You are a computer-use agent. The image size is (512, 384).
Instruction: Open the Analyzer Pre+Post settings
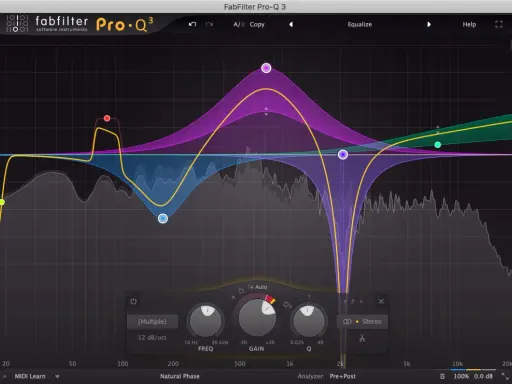342,376
